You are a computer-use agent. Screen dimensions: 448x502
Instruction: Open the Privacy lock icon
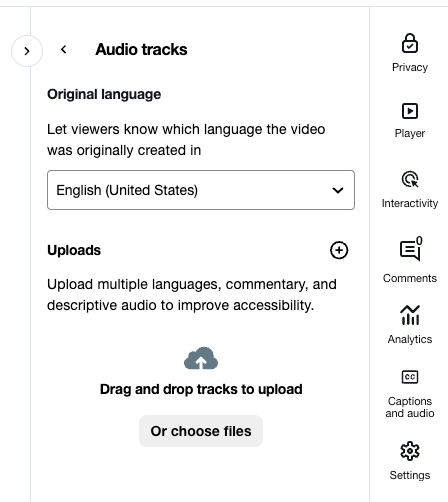[x=410, y=43]
